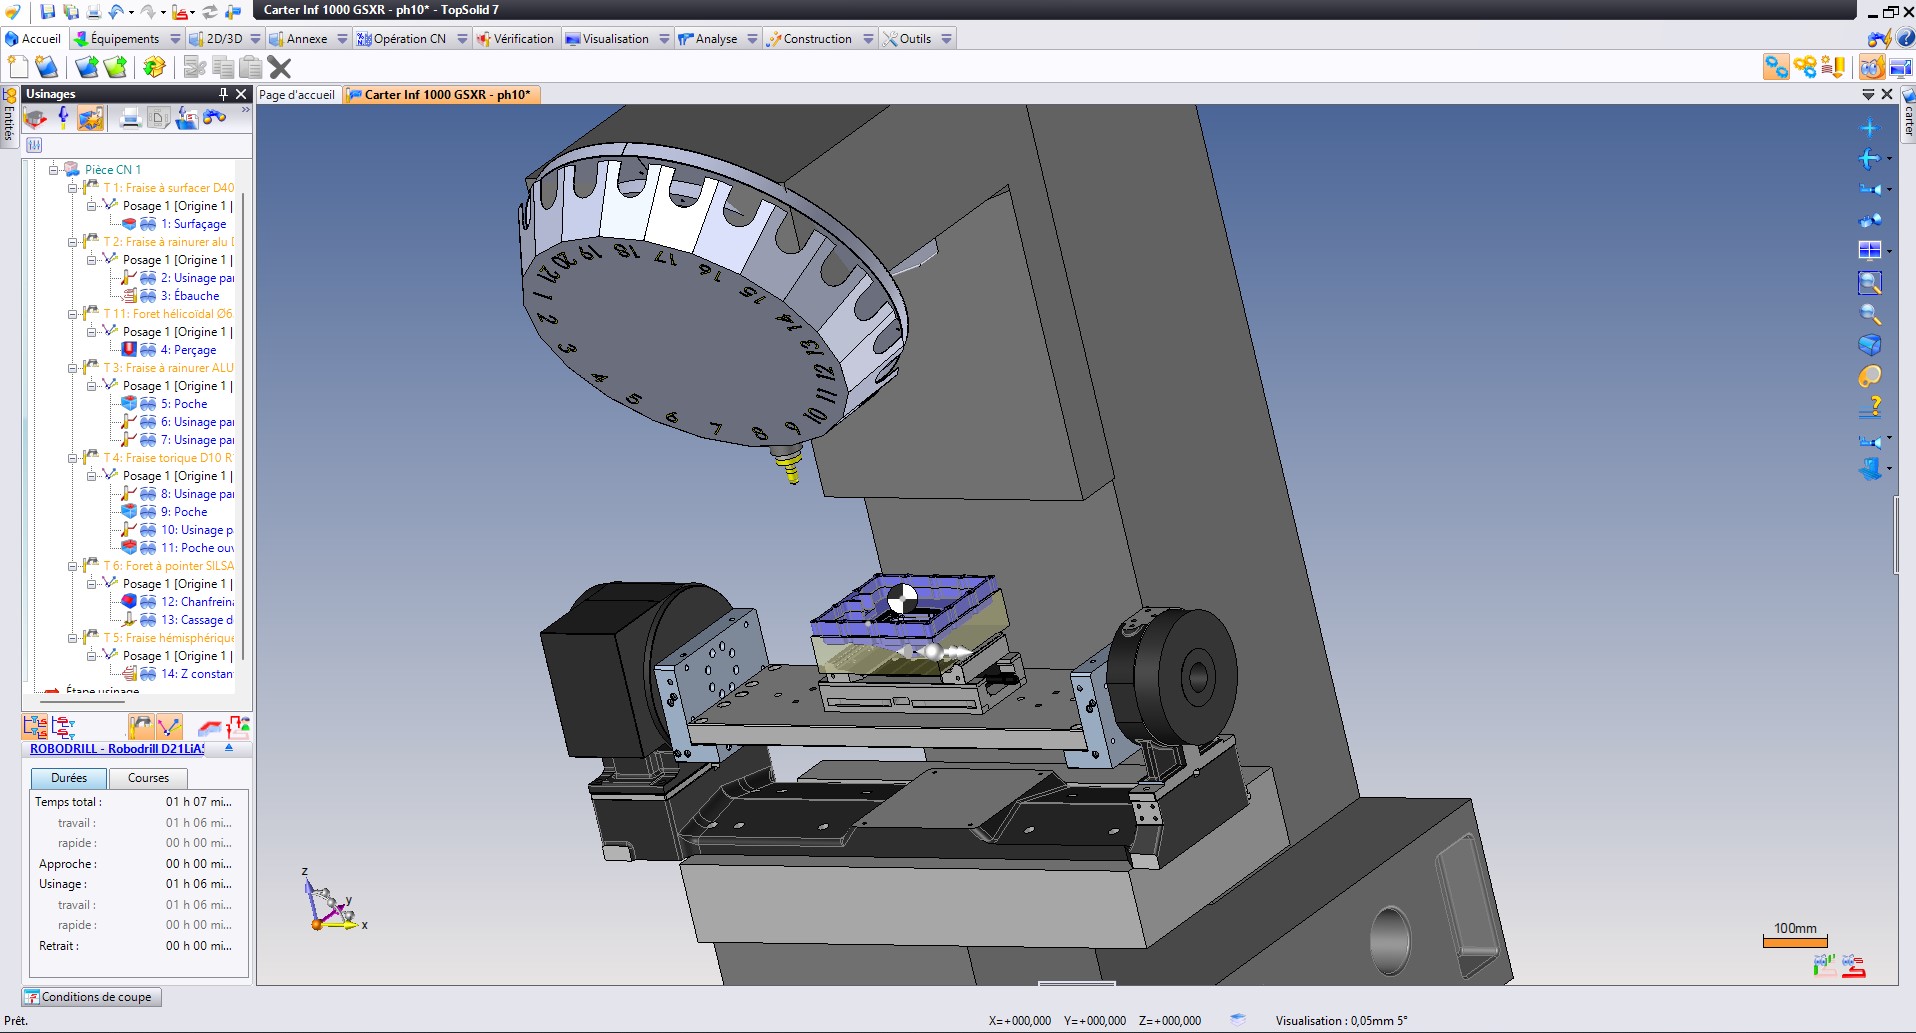Toggle the axis origin display button
This screenshot has height=1033, width=1916.
pyautogui.click(x=169, y=727)
